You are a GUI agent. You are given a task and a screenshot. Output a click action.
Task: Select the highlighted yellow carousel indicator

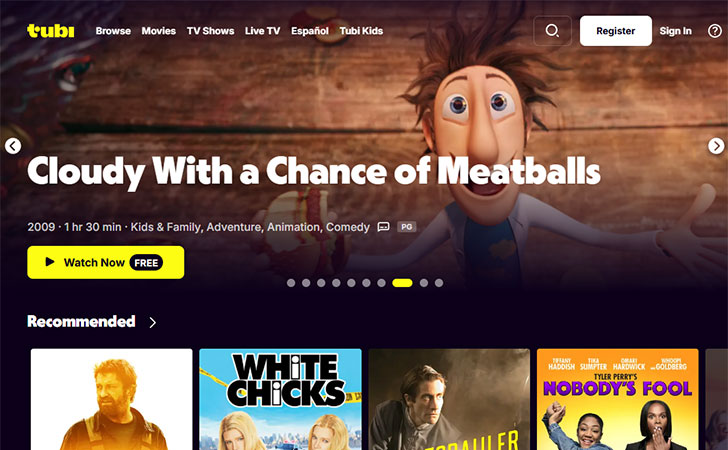[402, 283]
